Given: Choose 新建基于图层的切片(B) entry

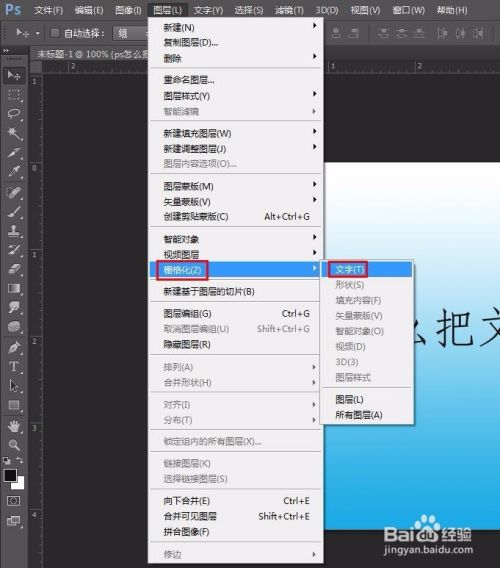Looking at the screenshot, I should [x=236, y=292].
